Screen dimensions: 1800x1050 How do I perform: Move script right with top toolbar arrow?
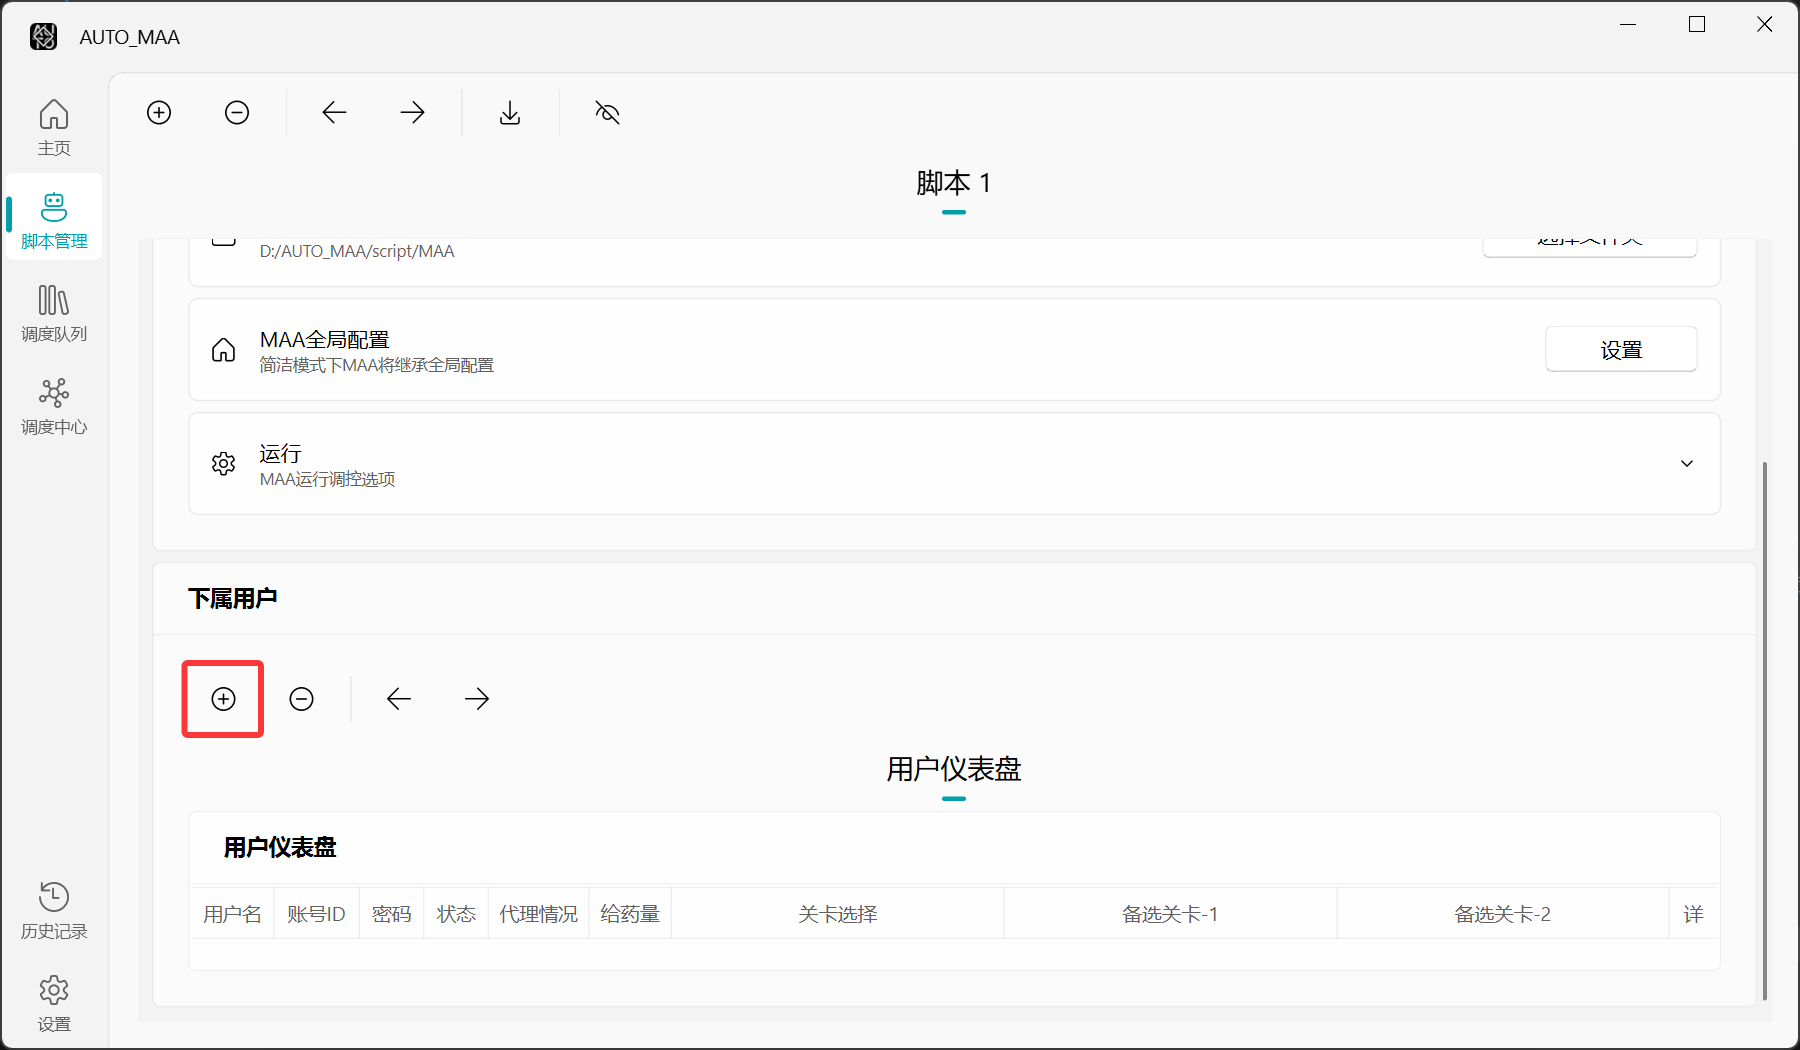click(412, 113)
